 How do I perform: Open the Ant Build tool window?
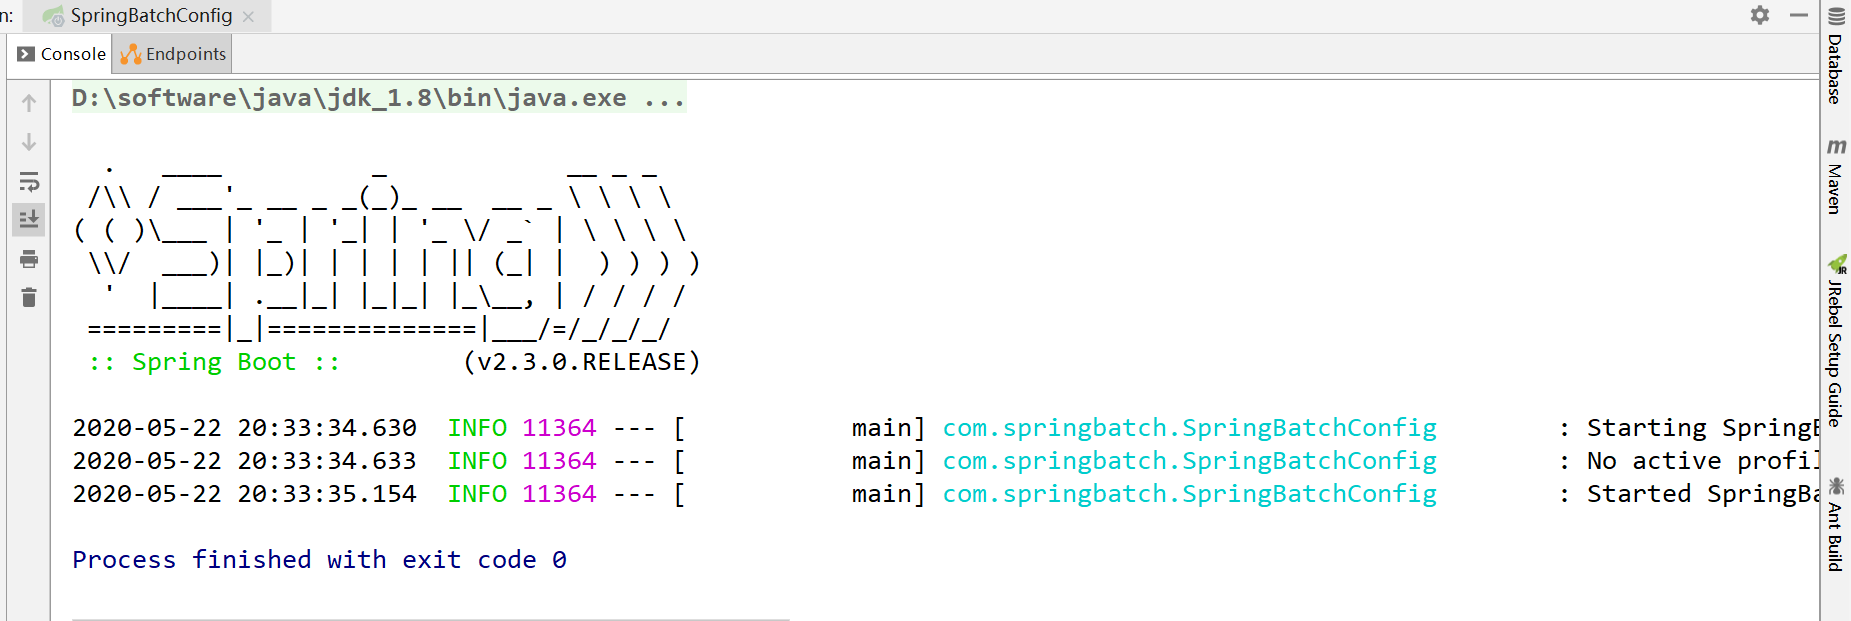(1836, 524)
